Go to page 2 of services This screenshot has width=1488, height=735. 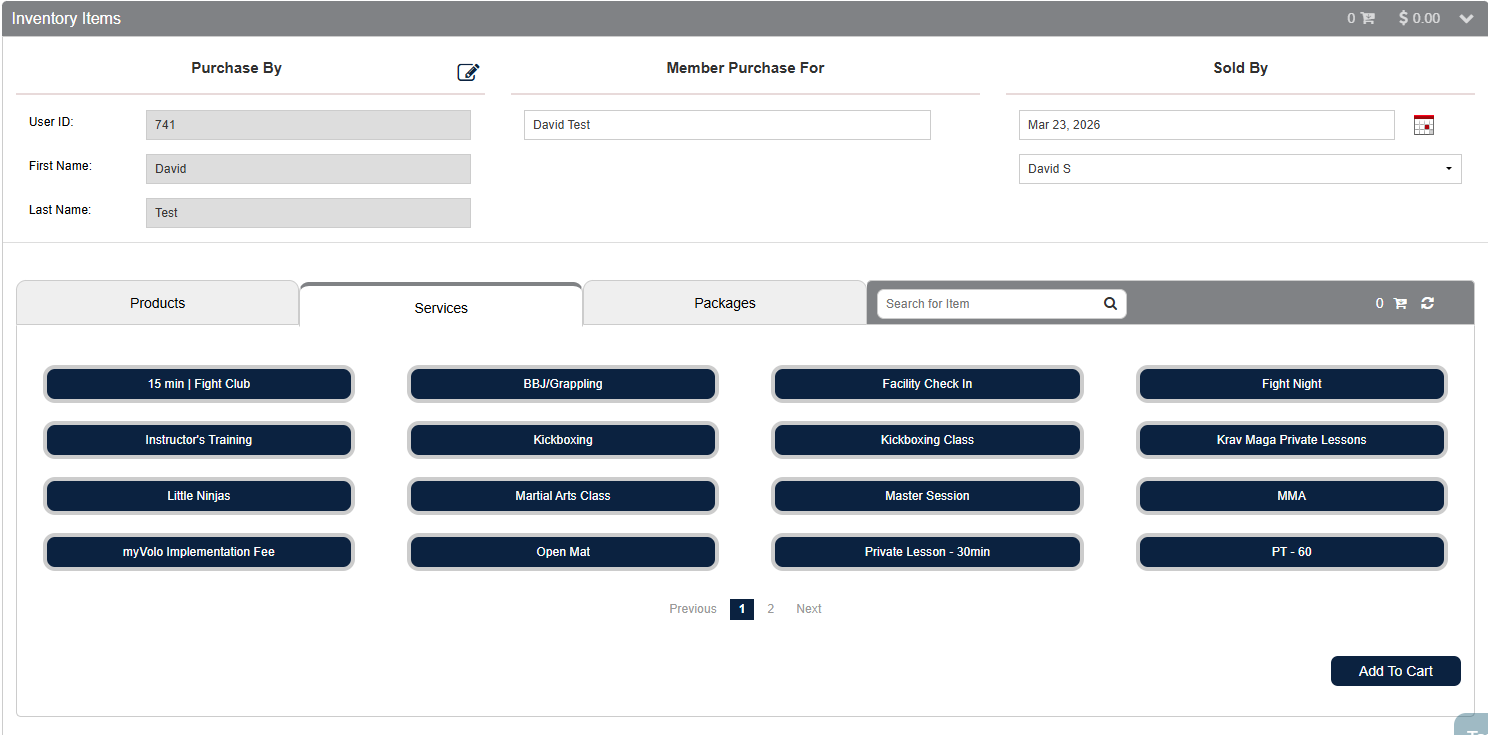770,609
